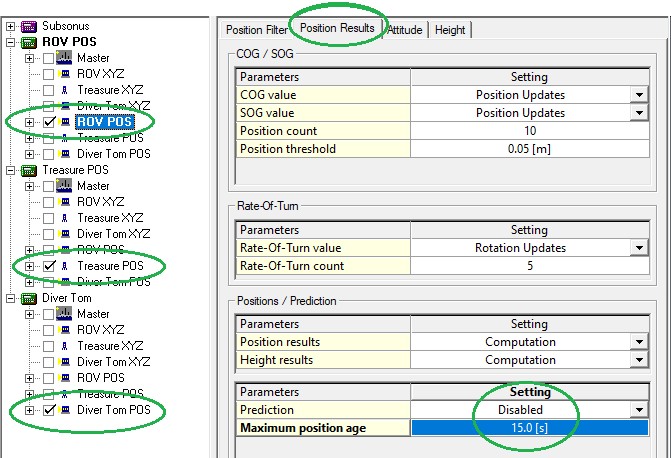Click Diver Tom XYZ icon in Diver Tom group
This screenshot has height=458, width=671.
point(65,362)
